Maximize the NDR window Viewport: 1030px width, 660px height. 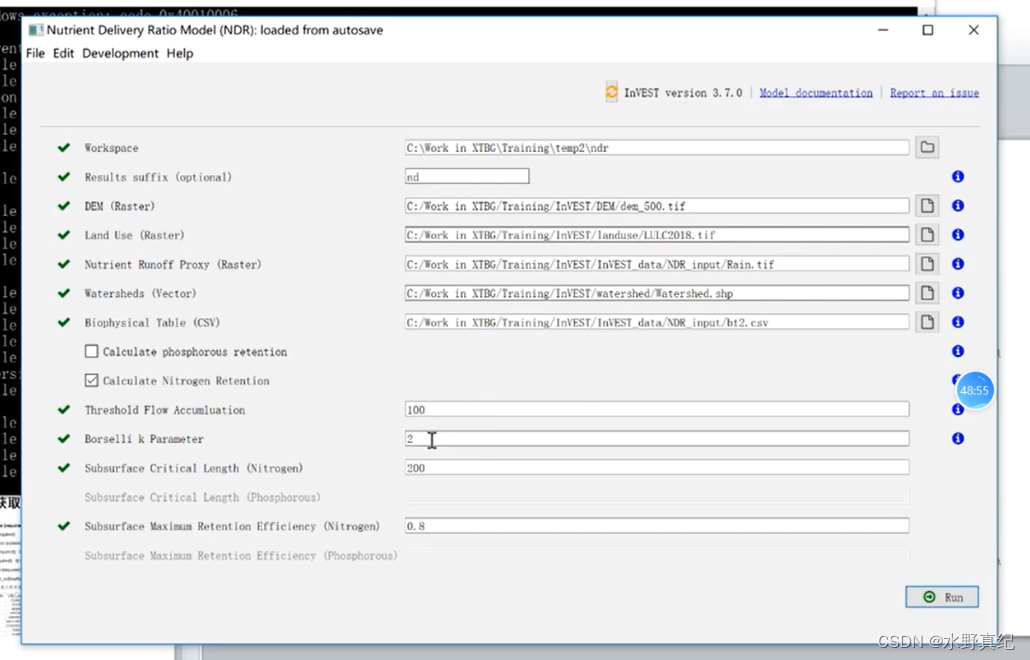928,30
